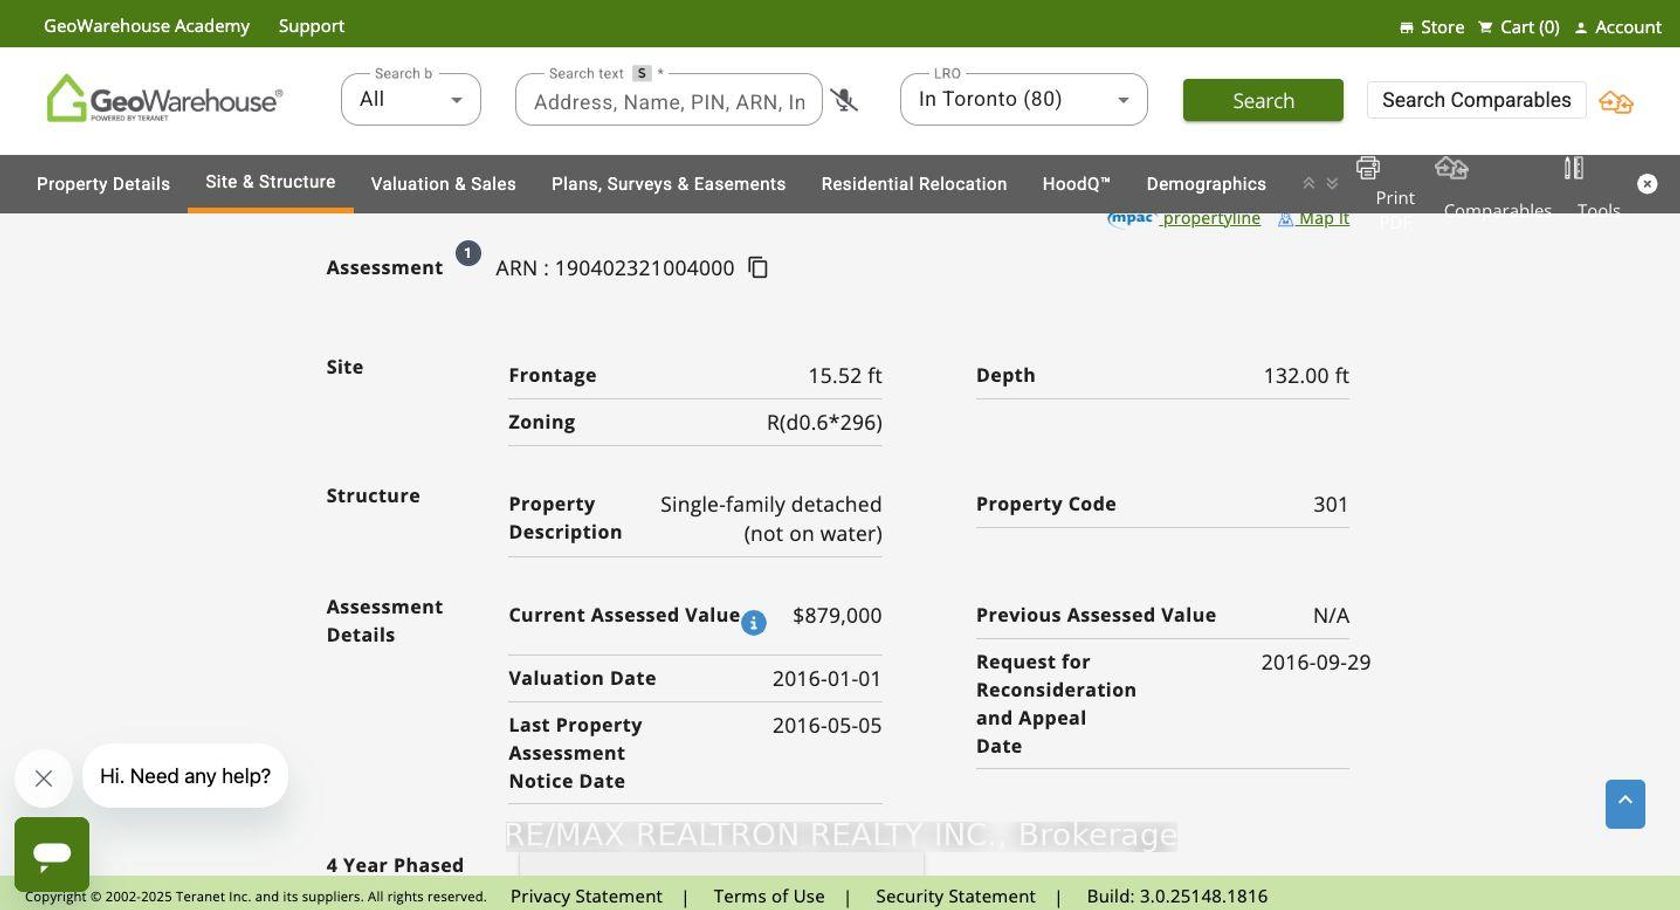
Task: Collapse sections with double up chevron
Action: tap(1308, 184)
